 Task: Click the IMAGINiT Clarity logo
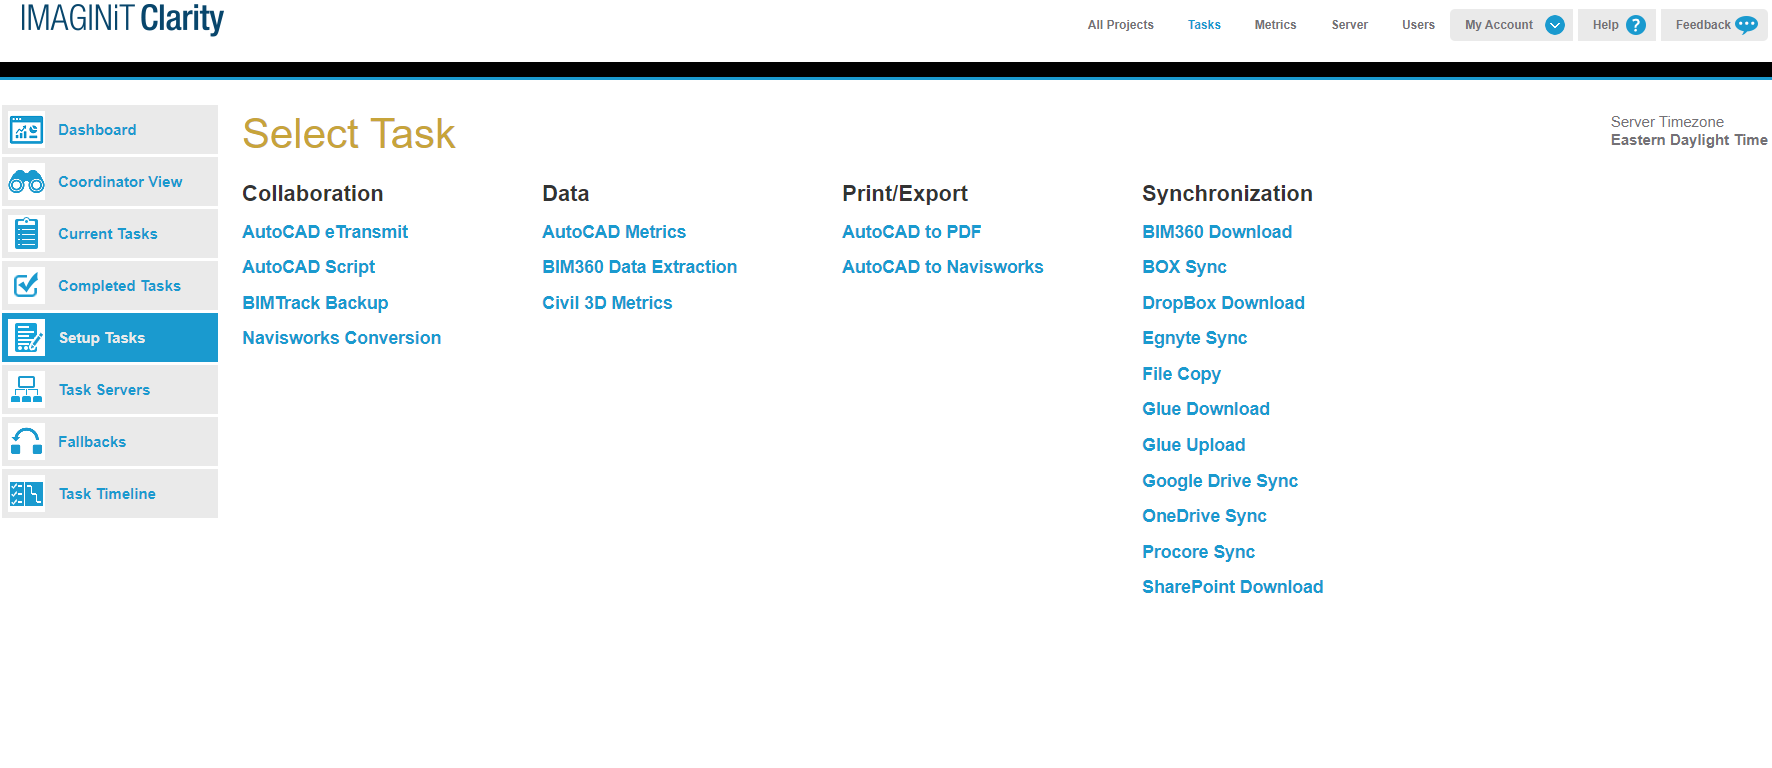(x=122, y=19)
